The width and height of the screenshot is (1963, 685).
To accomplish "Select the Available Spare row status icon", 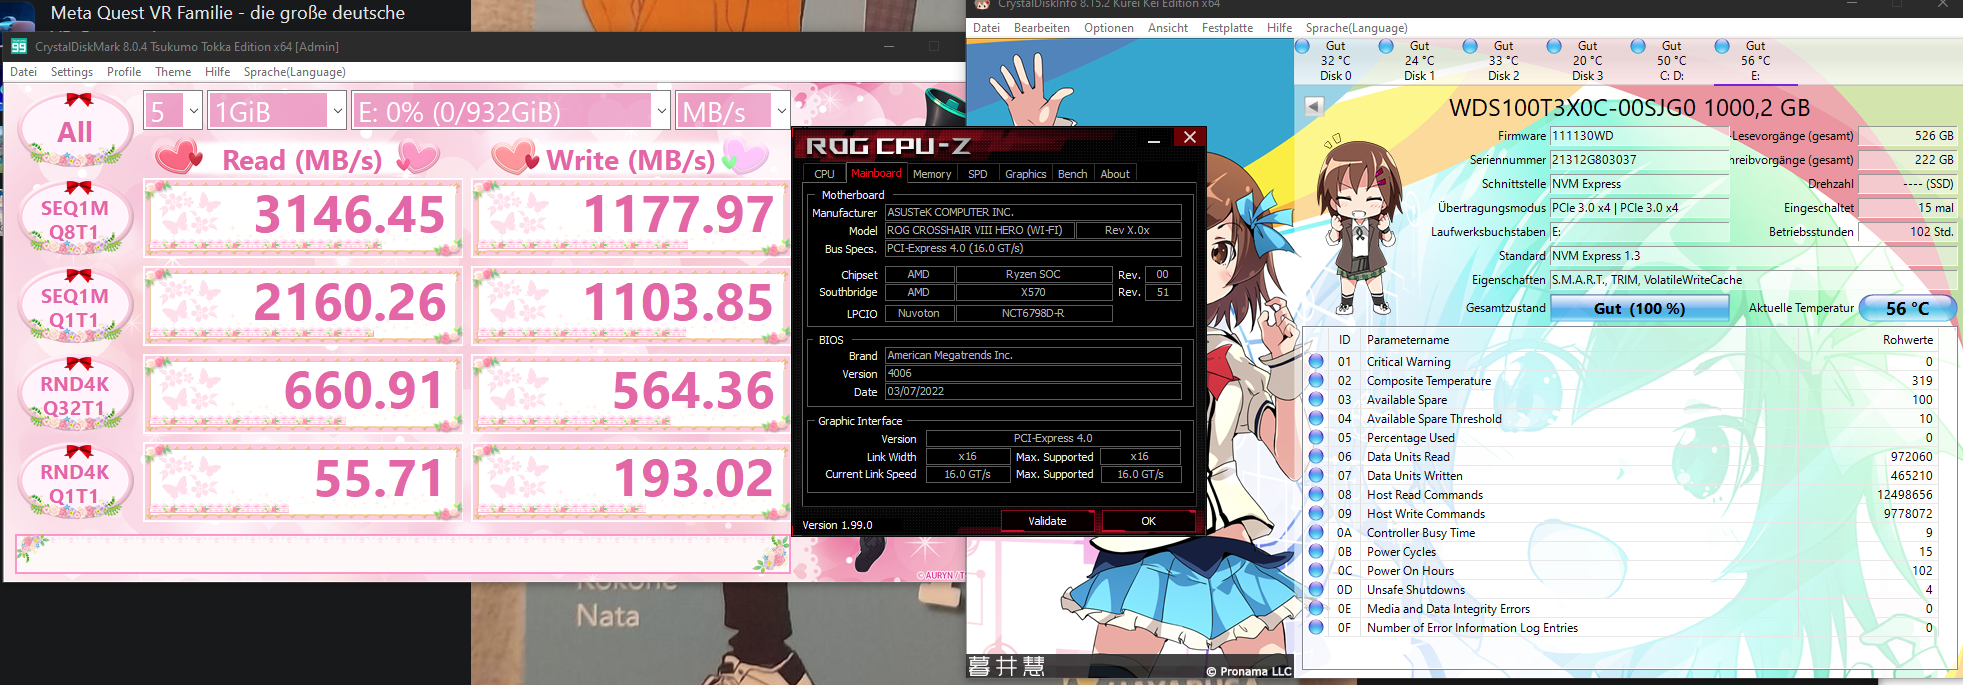I will click(1316, 400).
